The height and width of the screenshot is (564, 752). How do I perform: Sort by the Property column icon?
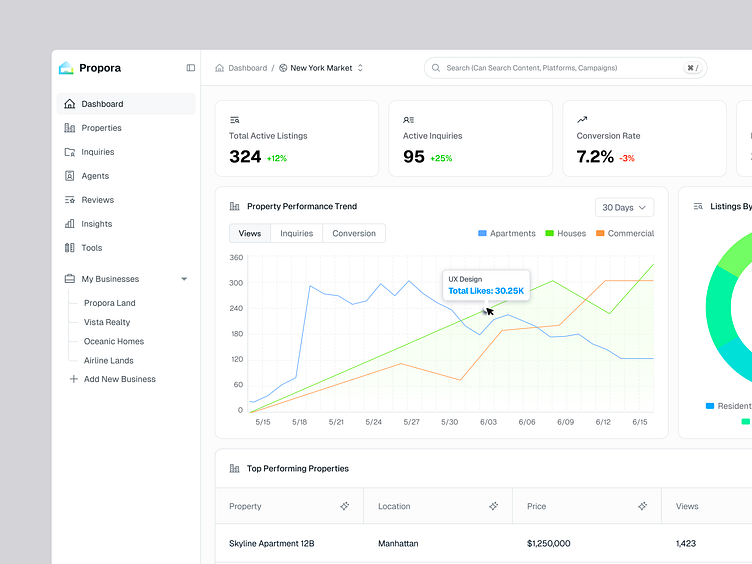pos(344,506)
